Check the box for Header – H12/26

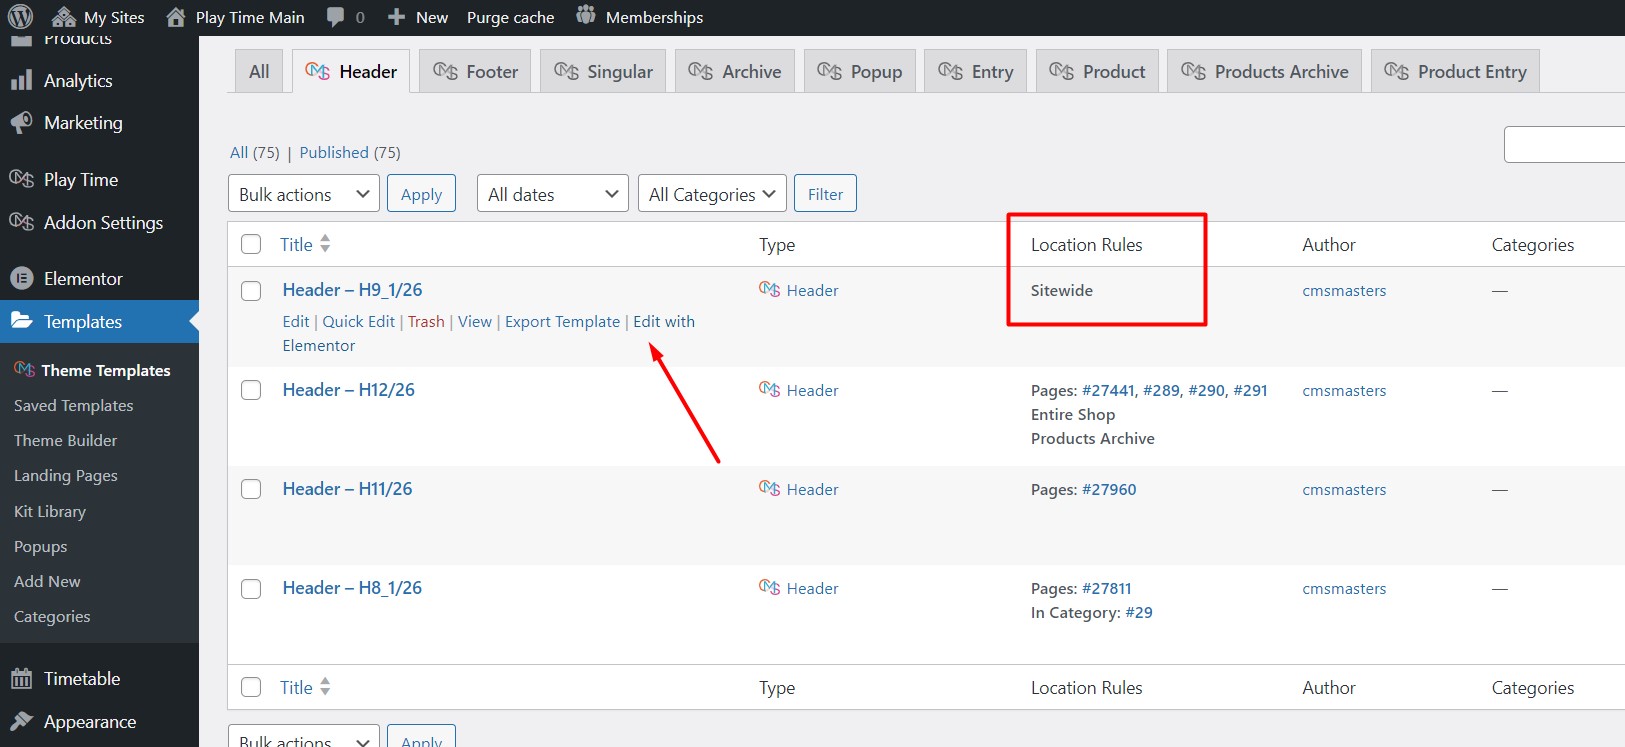tap(251, 390)
